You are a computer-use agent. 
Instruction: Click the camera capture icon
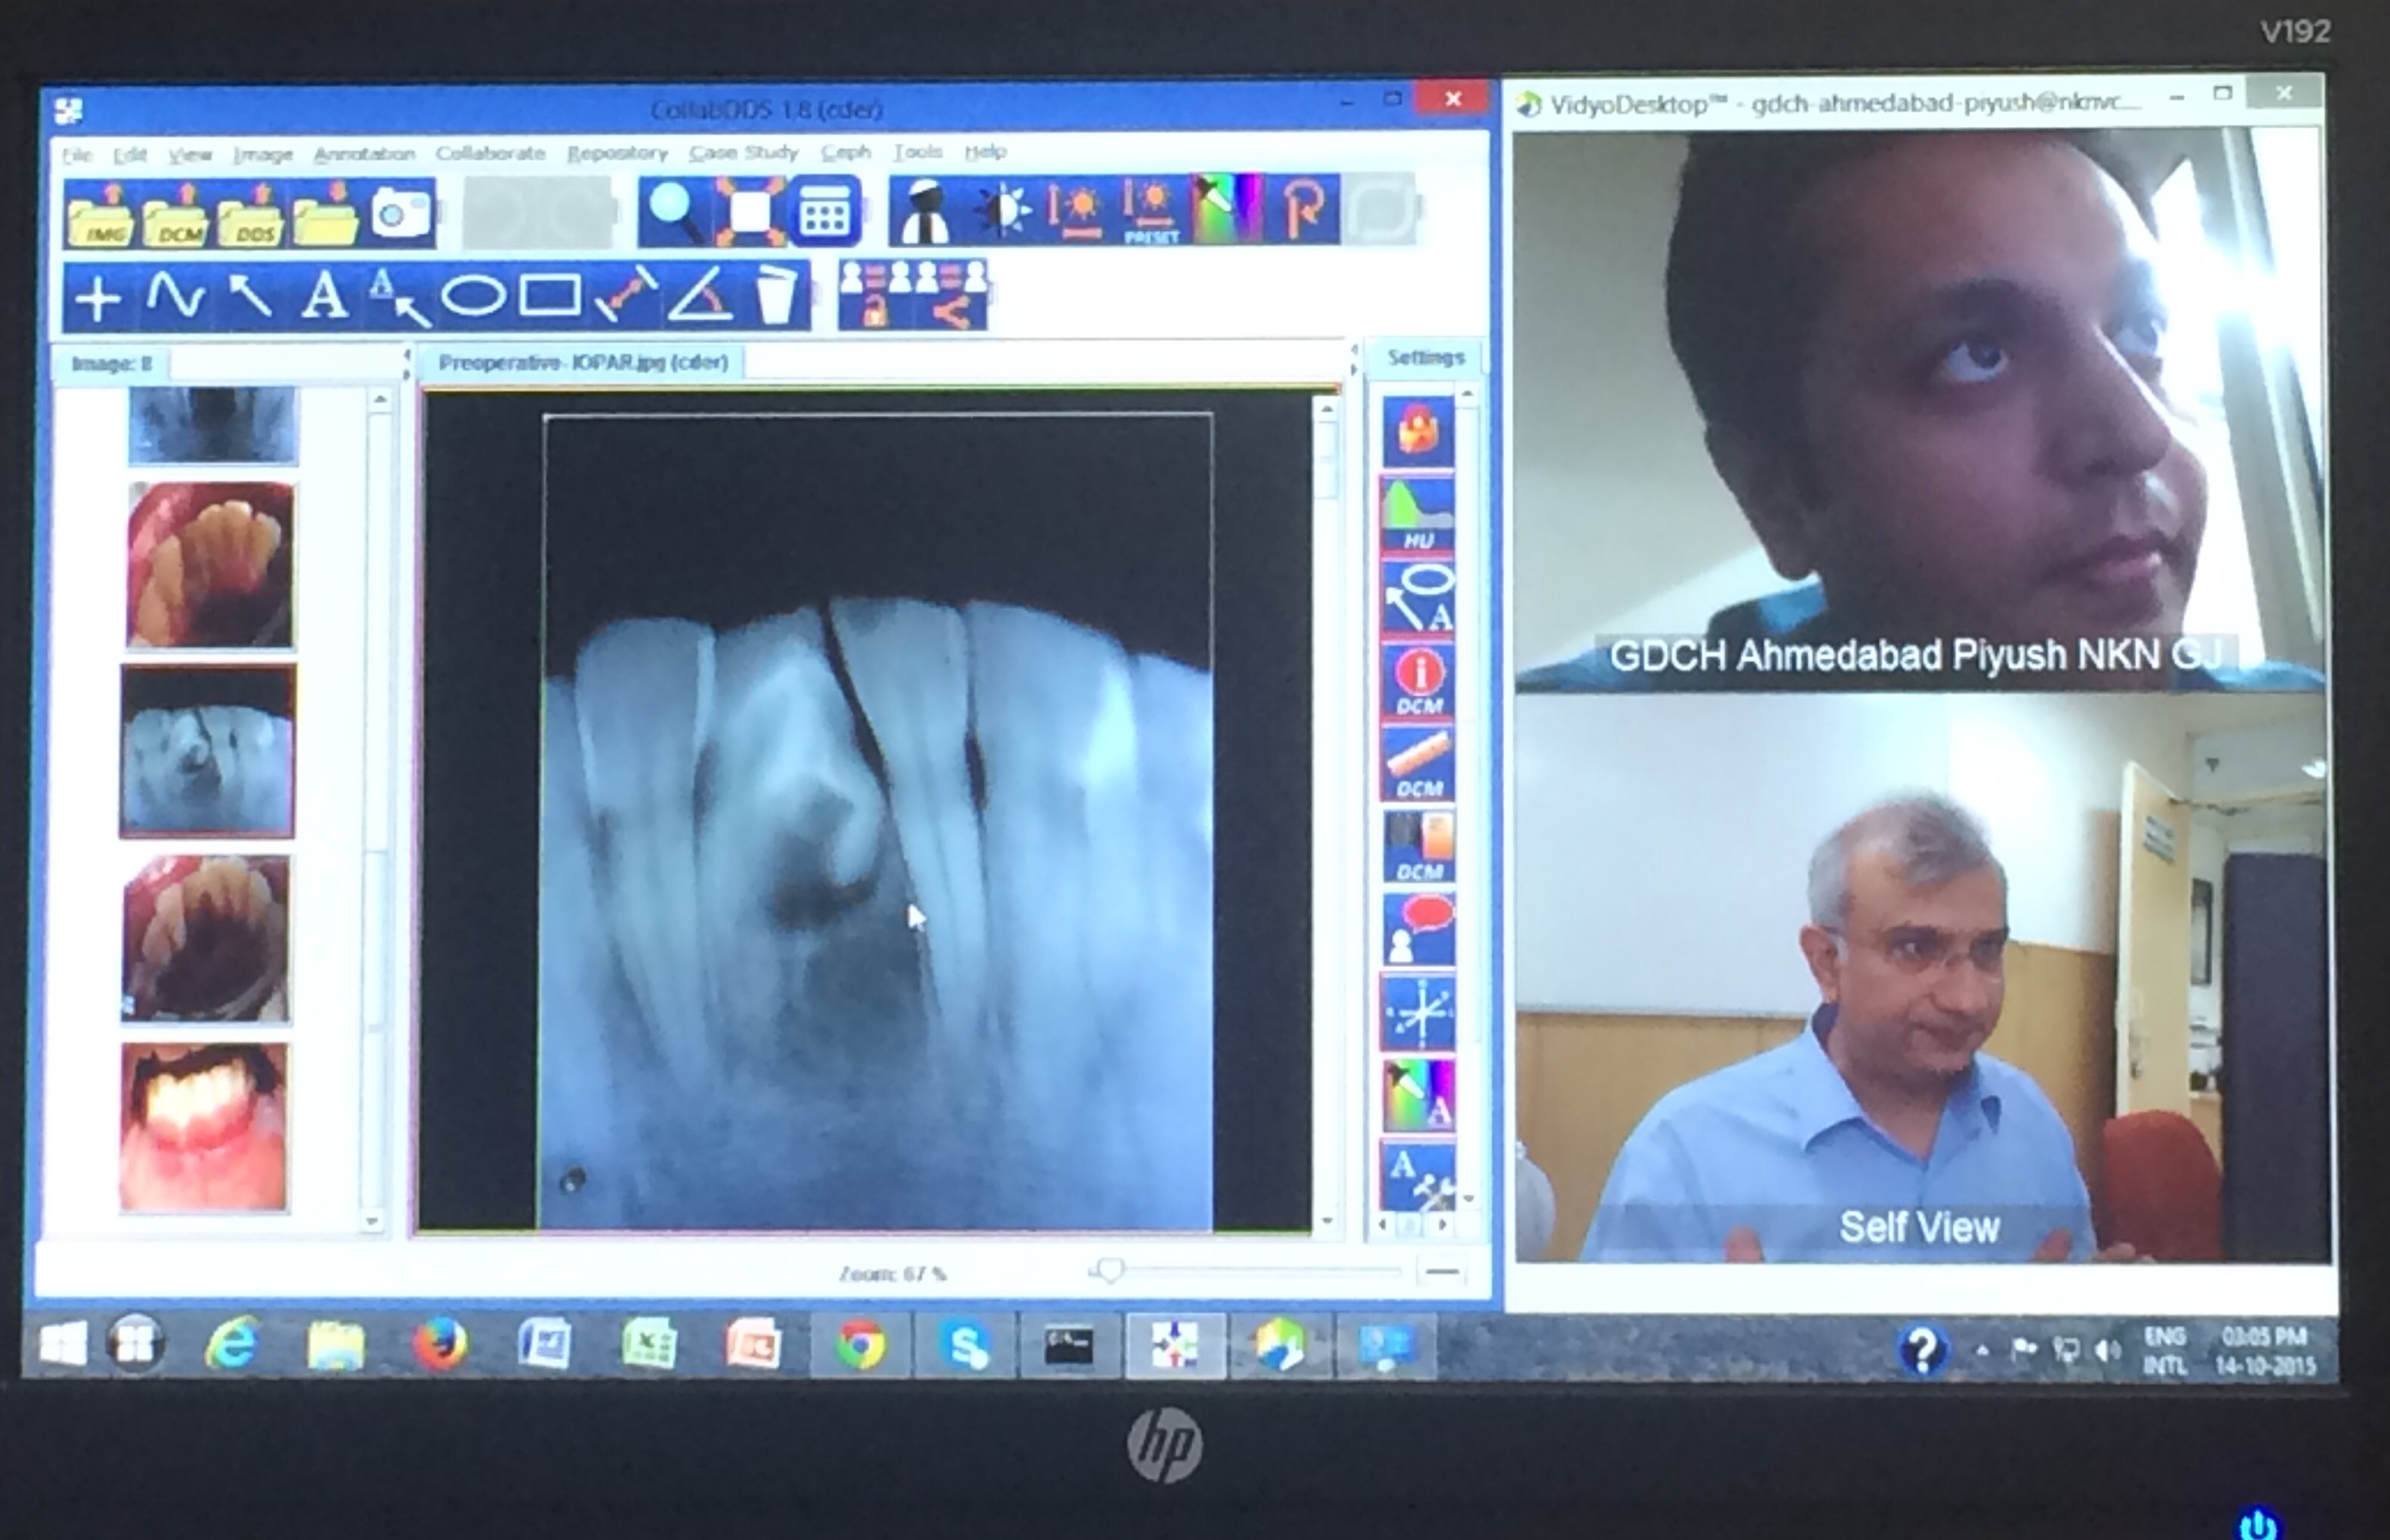click(402, 213)
